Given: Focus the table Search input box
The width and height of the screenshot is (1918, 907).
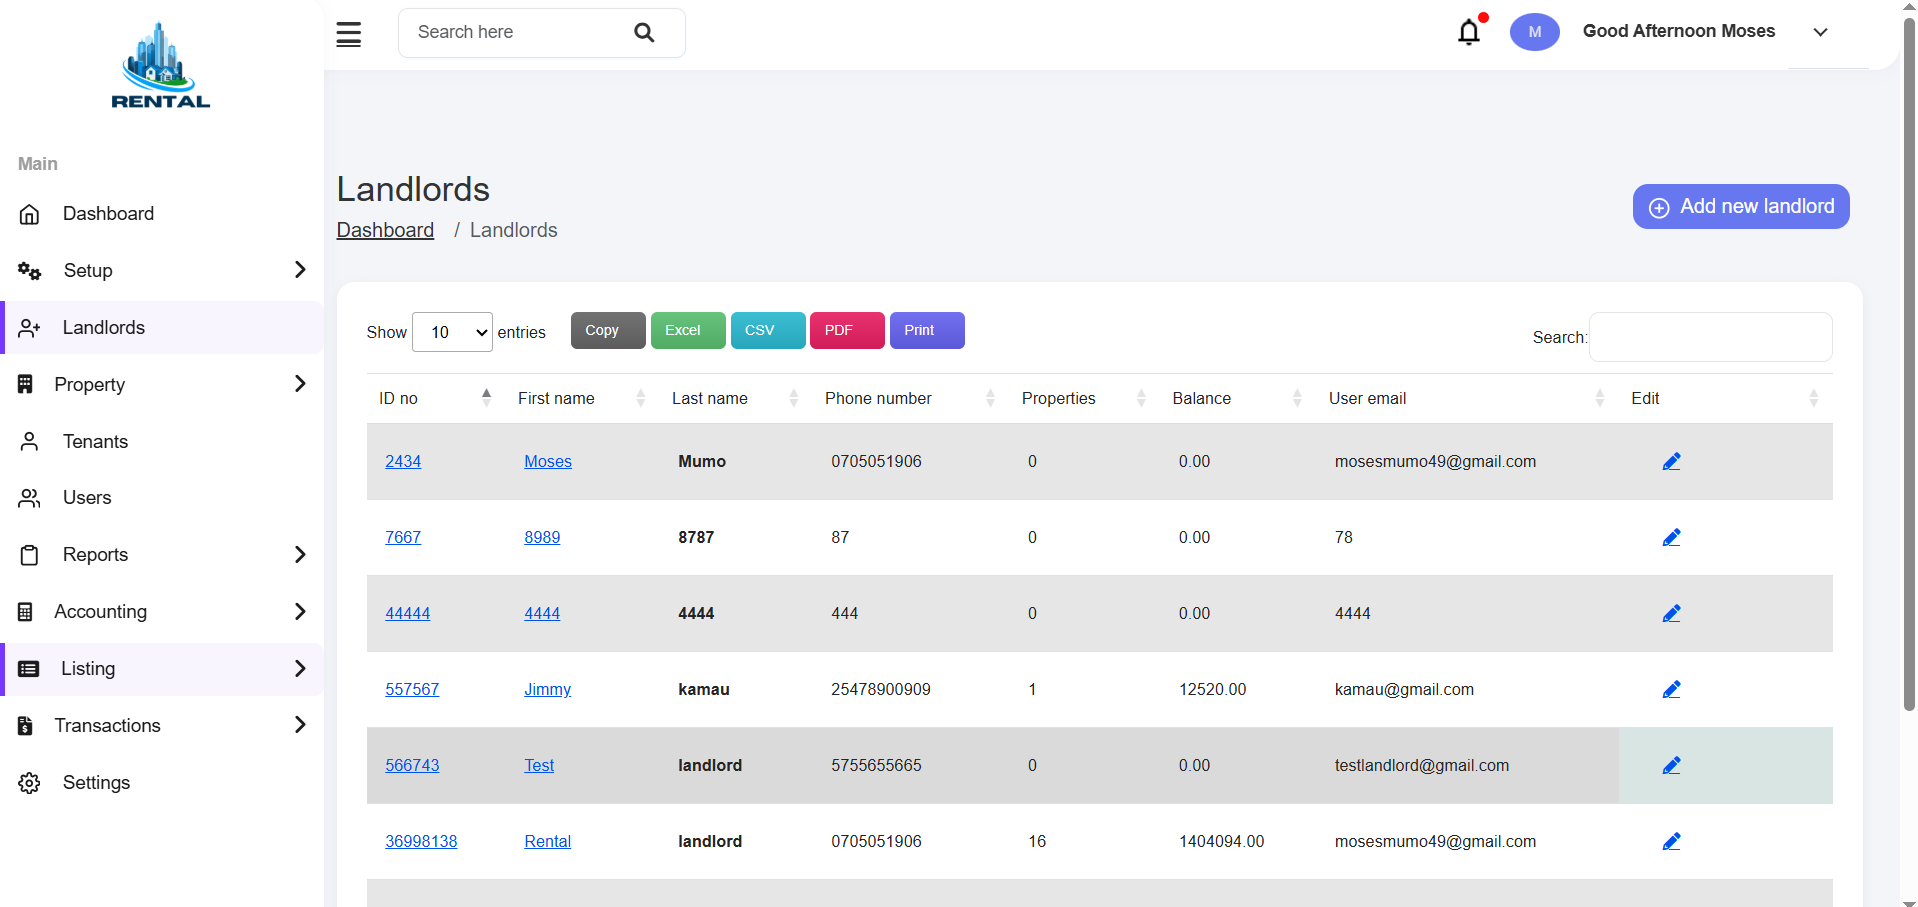Looking at the screenshot, I should [x=1710, y=337].
